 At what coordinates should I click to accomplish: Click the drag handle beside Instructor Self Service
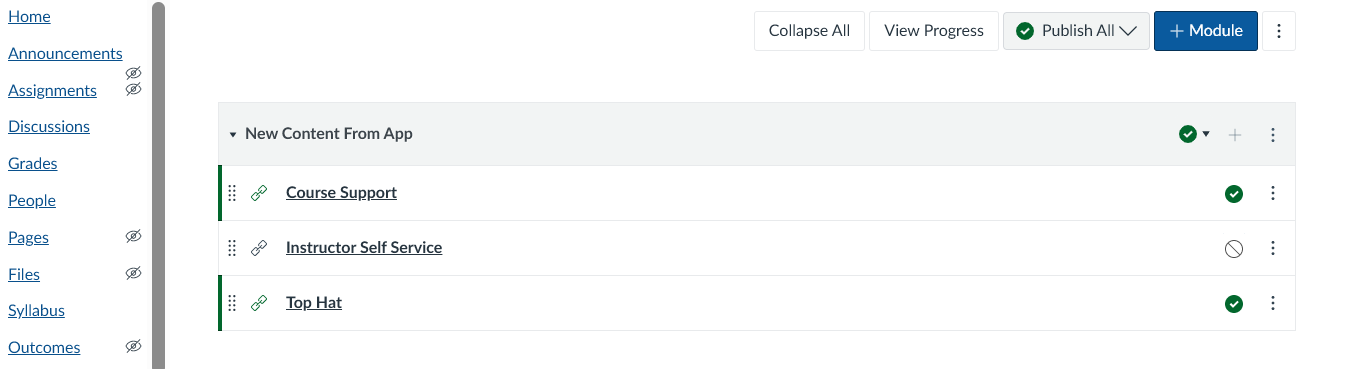tap(232, 248)
